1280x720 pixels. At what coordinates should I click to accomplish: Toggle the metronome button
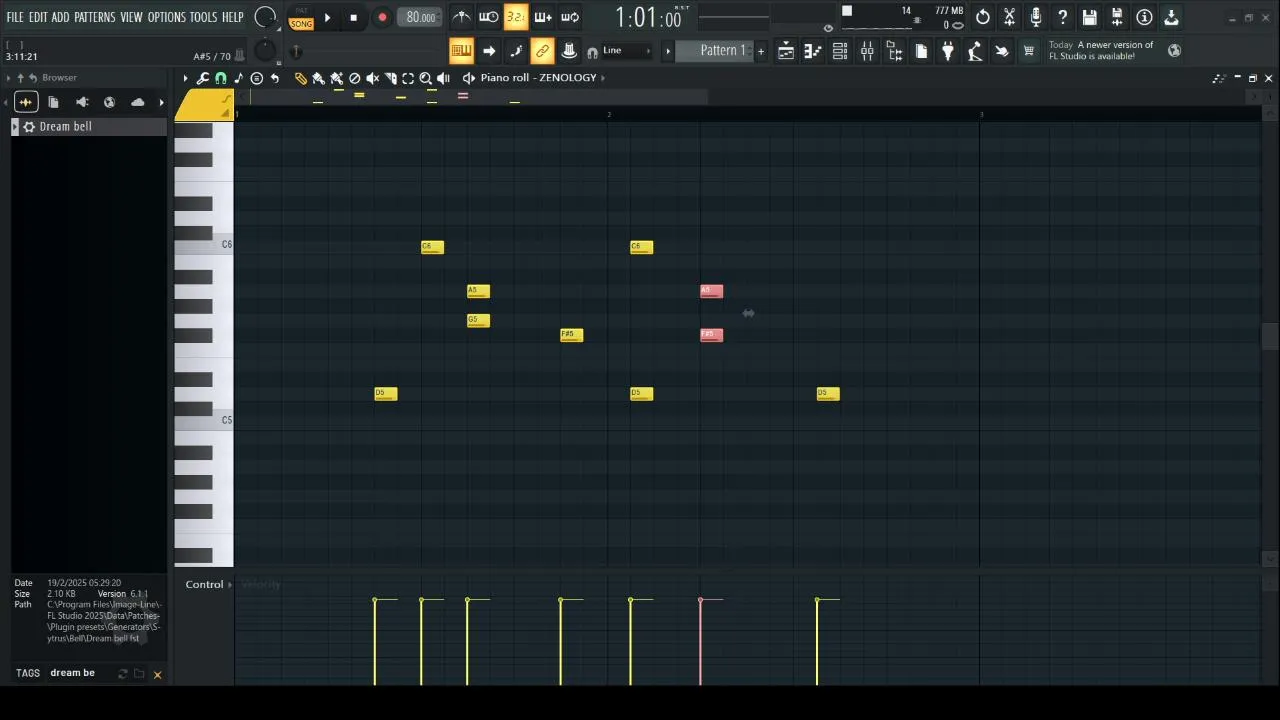[x=461, y=17]
